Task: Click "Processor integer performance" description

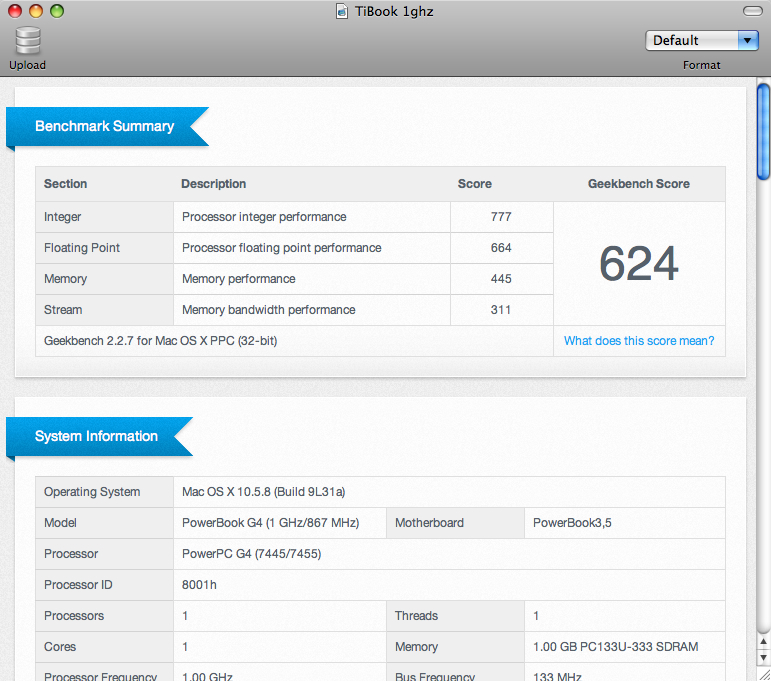Action: click(x=264, y=217)
